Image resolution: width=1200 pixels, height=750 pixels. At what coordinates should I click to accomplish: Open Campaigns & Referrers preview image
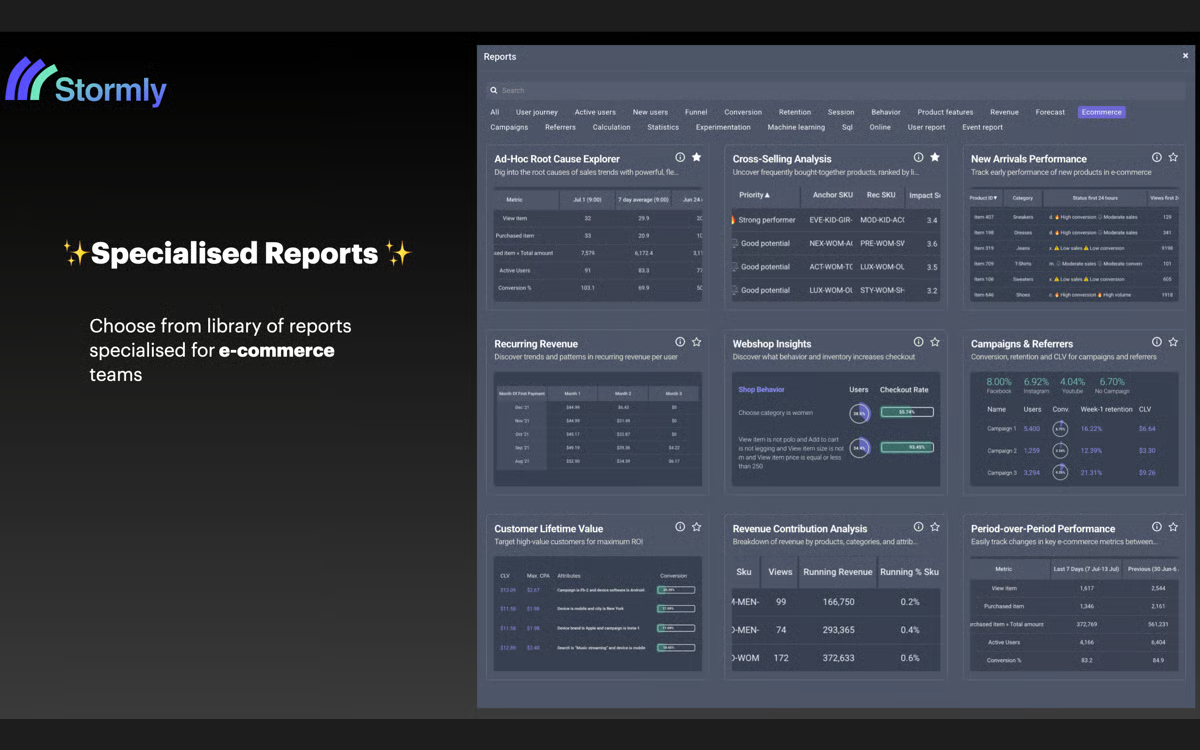[x=1074, y=429]
